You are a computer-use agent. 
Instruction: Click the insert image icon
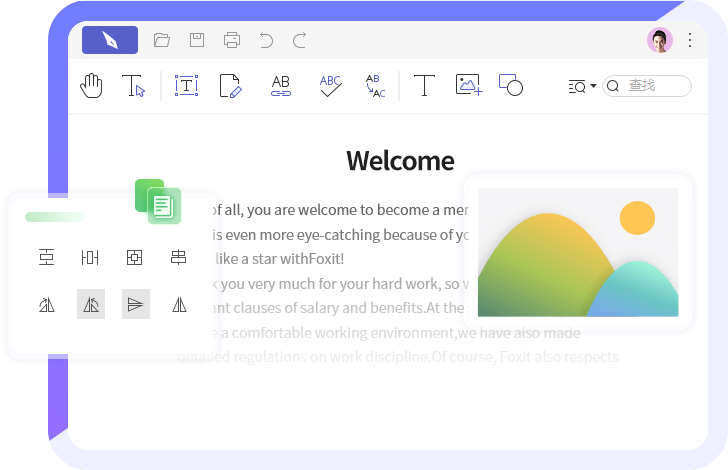click(469, 86)
